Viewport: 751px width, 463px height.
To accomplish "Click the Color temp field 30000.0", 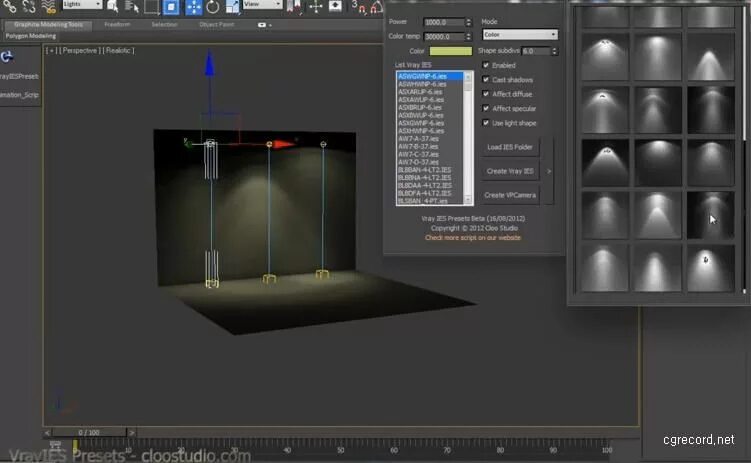I will (444, 36).
